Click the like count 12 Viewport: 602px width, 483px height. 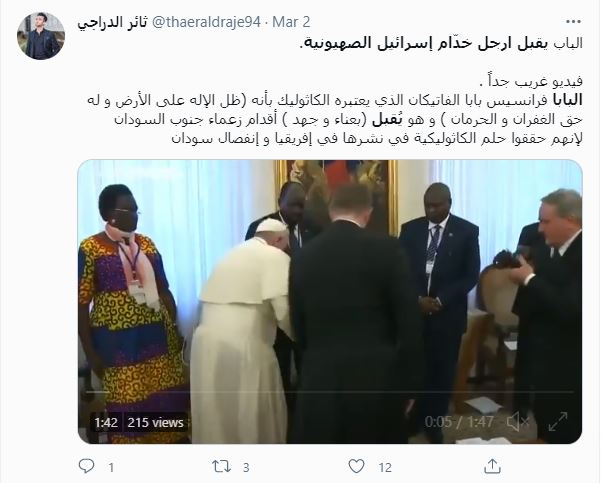coord(385,467)
